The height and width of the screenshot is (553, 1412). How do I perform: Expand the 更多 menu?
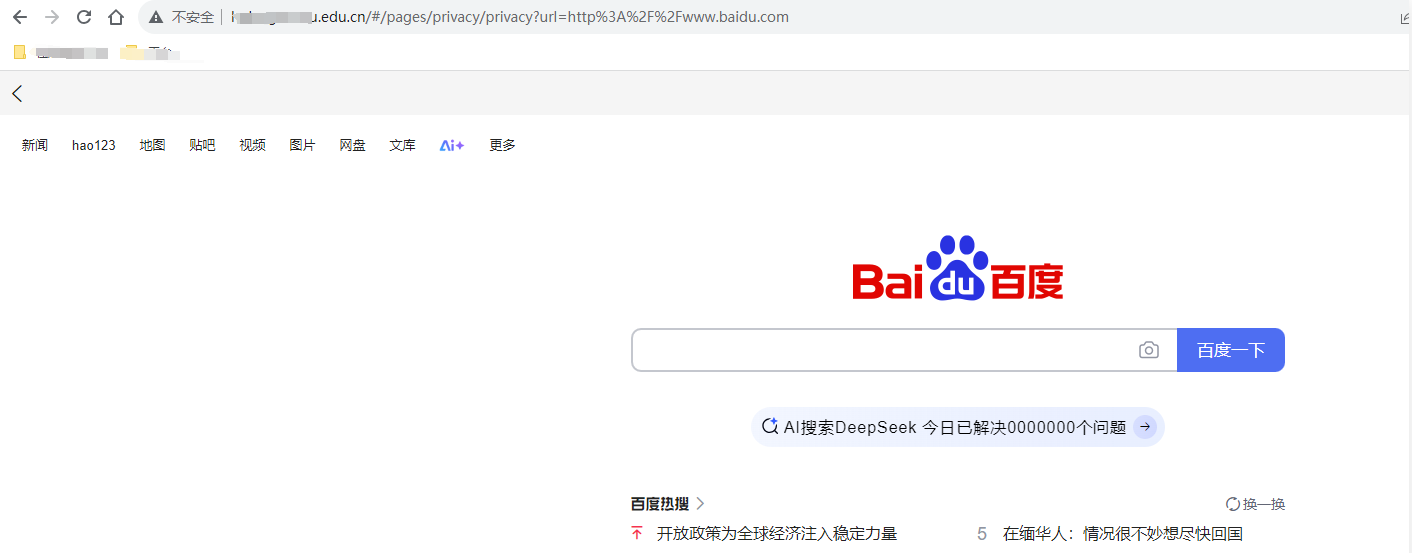pyautogui.click(x=503, y=145)
